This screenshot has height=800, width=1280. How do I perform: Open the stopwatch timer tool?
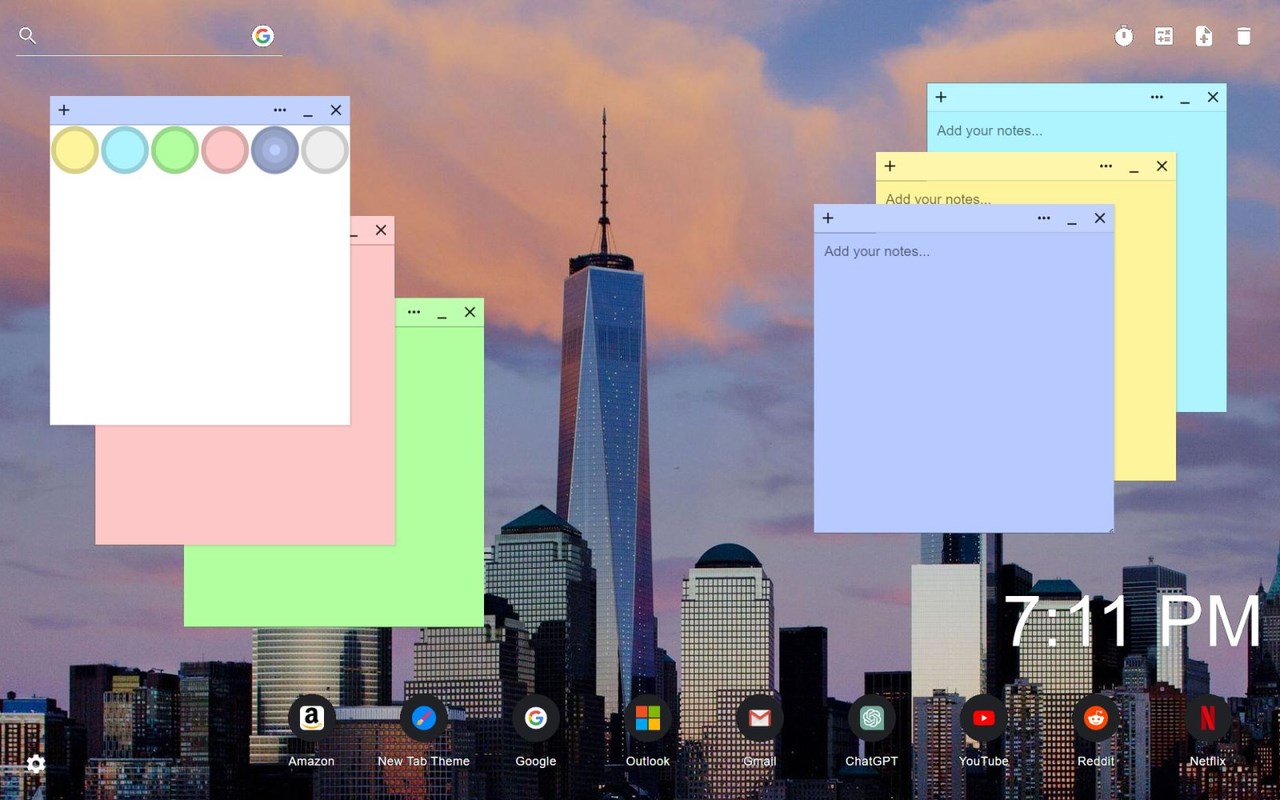(x=1124, y=36)
